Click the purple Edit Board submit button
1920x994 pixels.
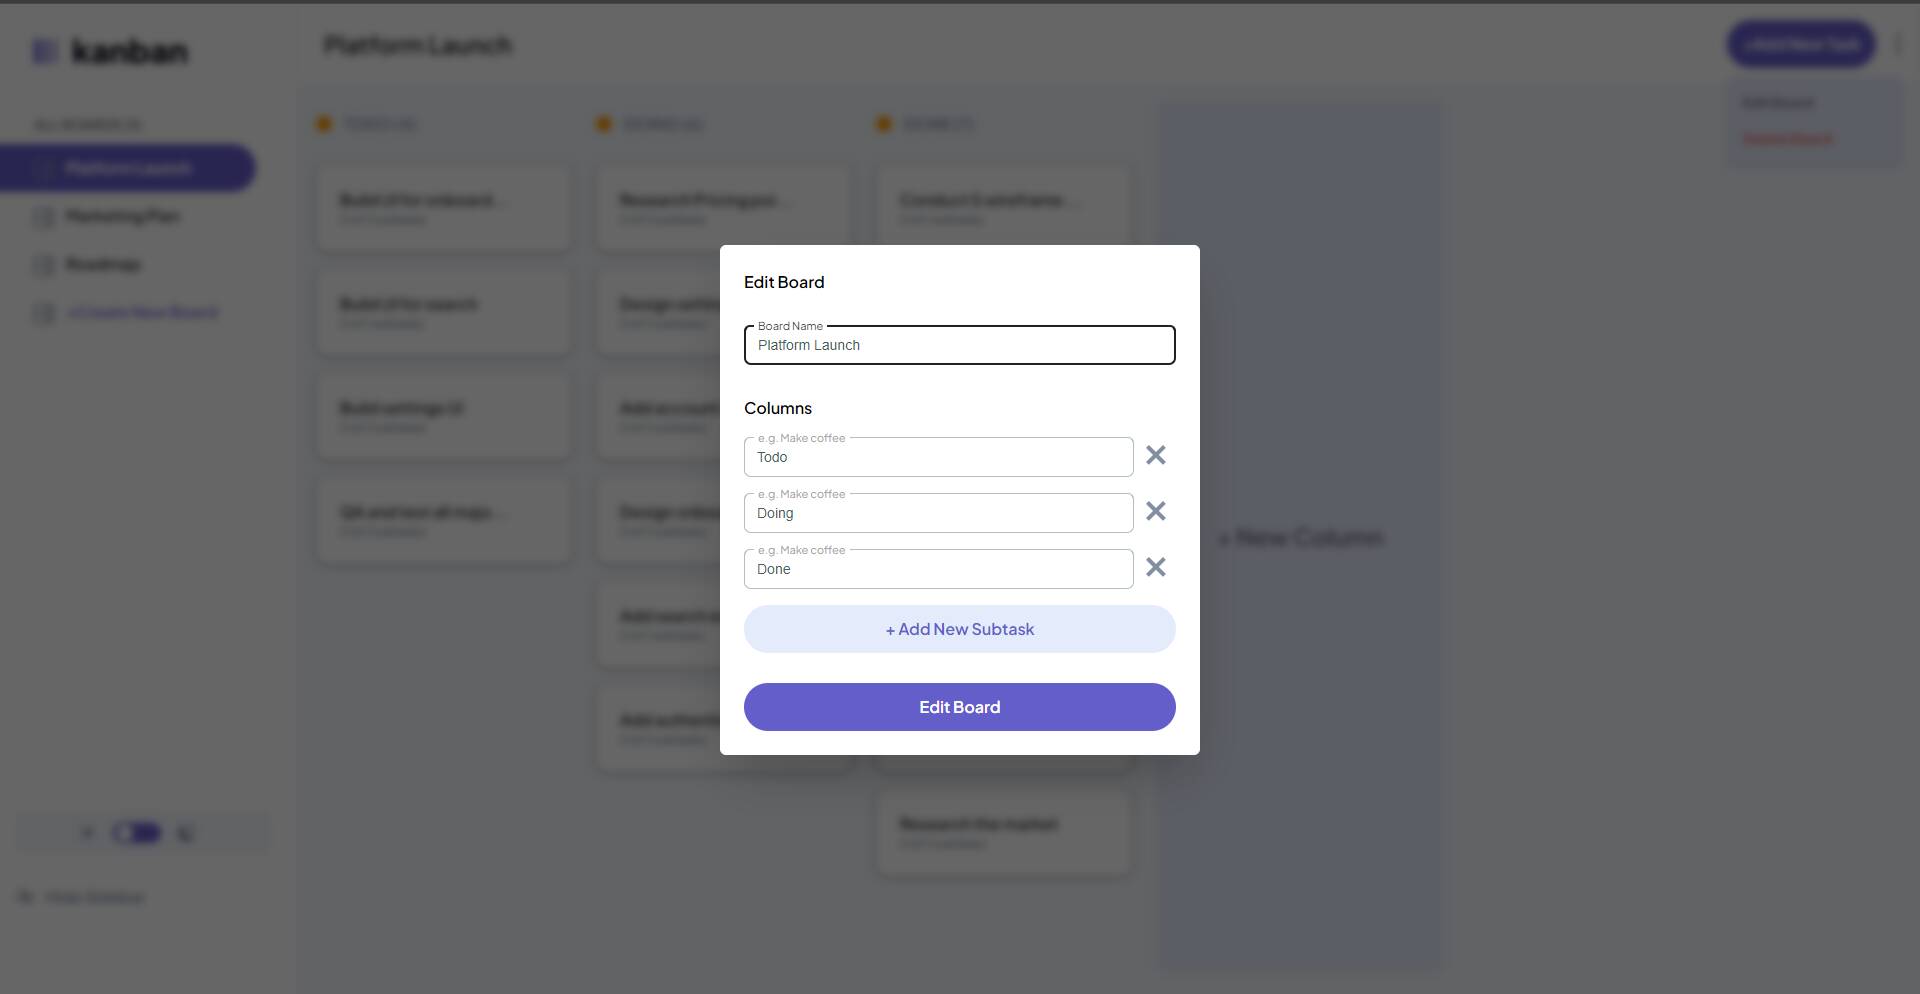(x=959, y=707)
